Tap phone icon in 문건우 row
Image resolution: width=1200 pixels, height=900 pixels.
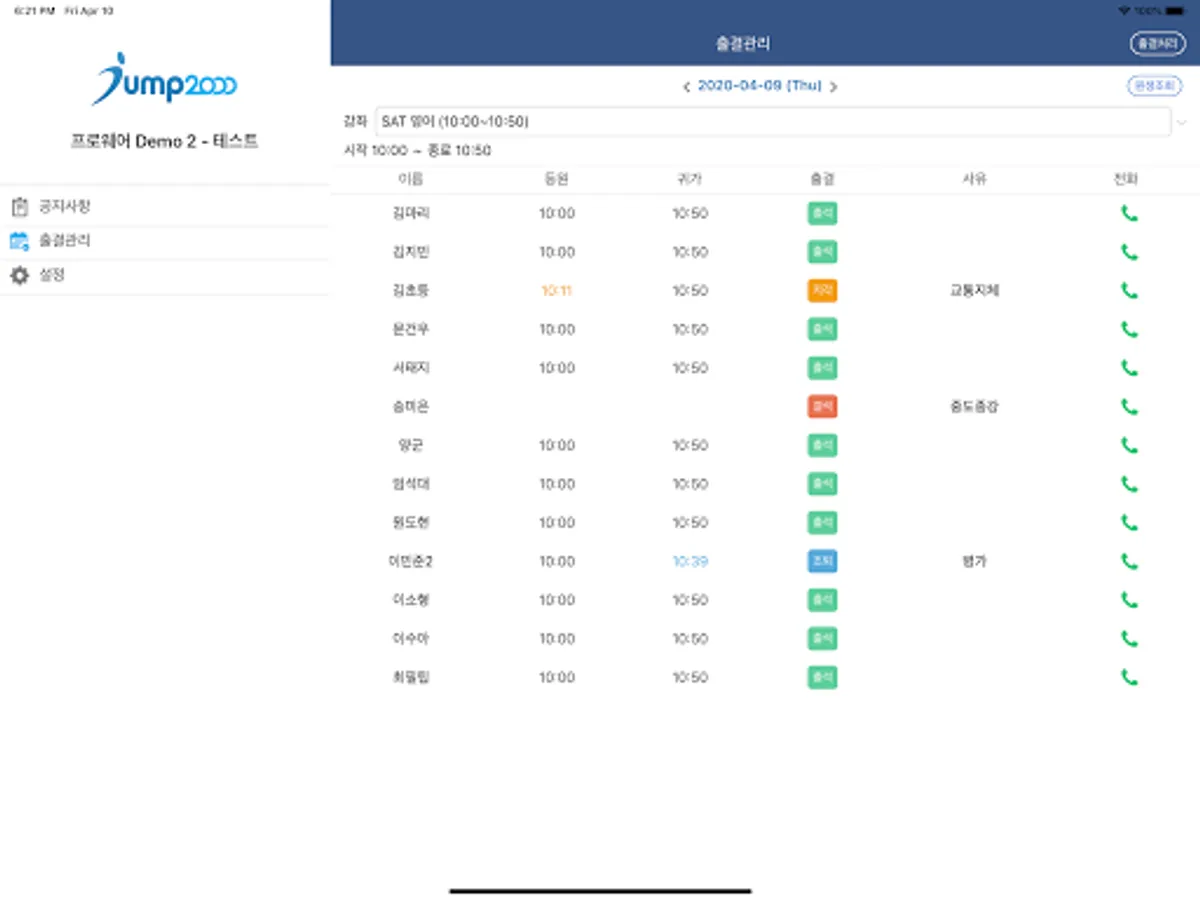pyautogui.click(x=1129, y=329)
